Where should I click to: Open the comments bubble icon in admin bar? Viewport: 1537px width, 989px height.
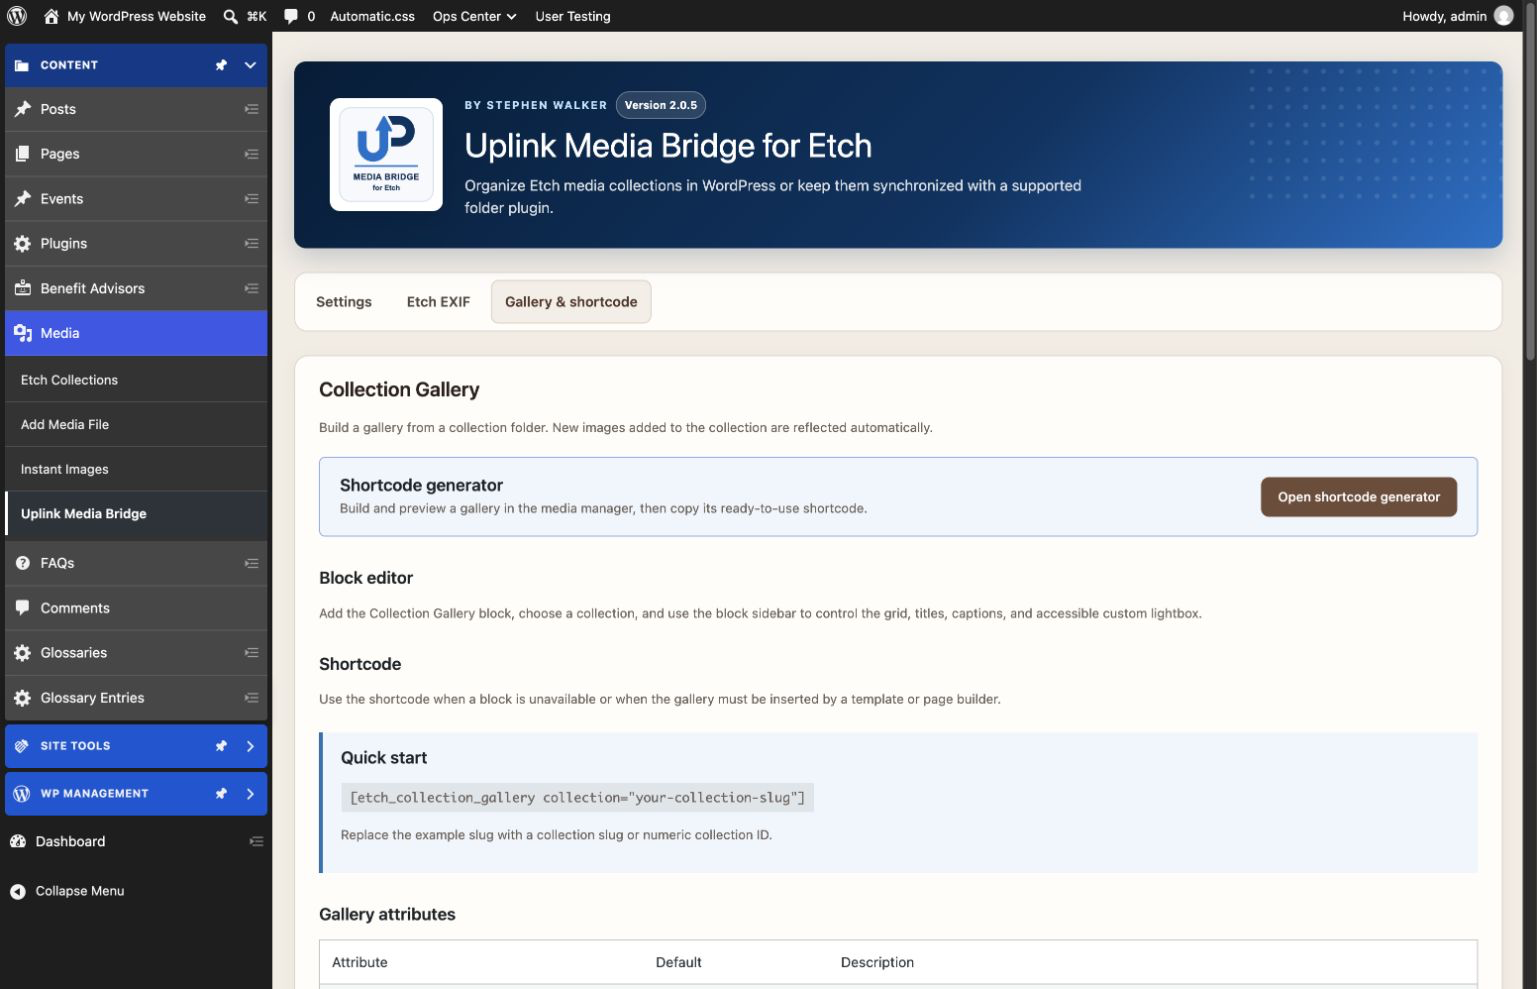pyautogui.click(x=290, y=16)
